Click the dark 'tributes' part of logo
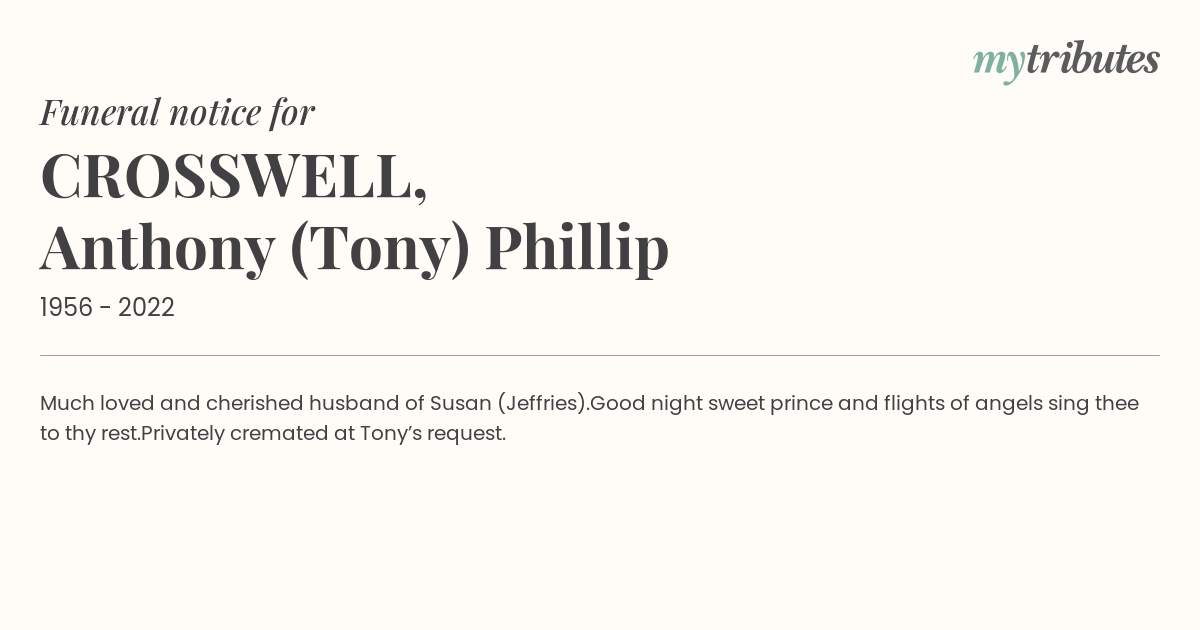This screenshot has width=1200, height=630. click(1092, 59)
